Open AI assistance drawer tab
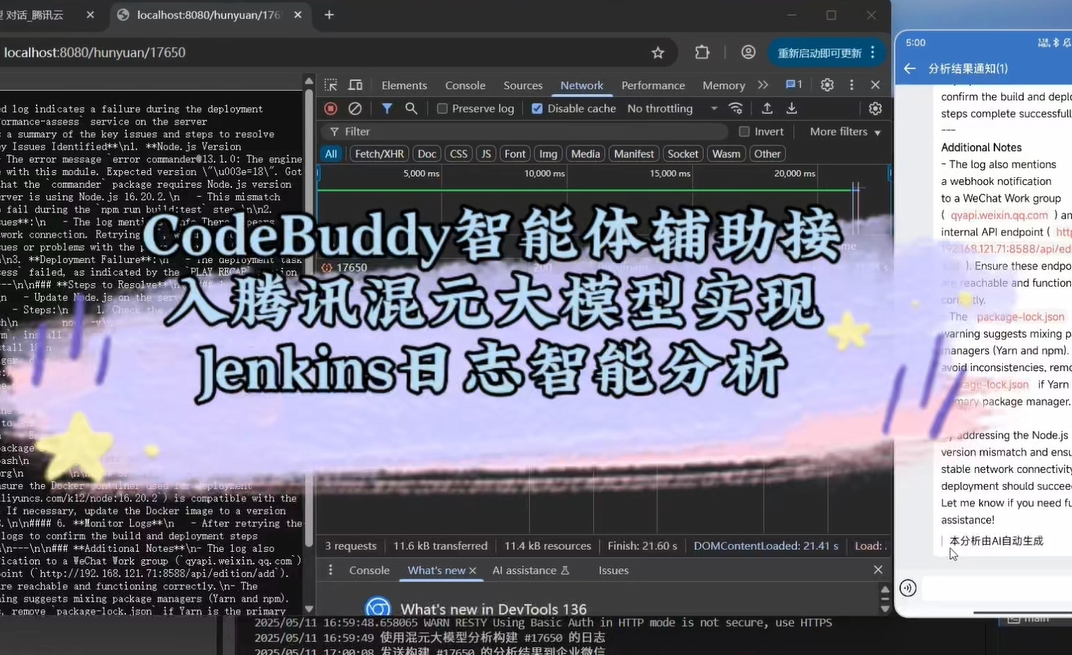Image resolution: width=1072 pixels, height=655 pixels. click(531, 570)
